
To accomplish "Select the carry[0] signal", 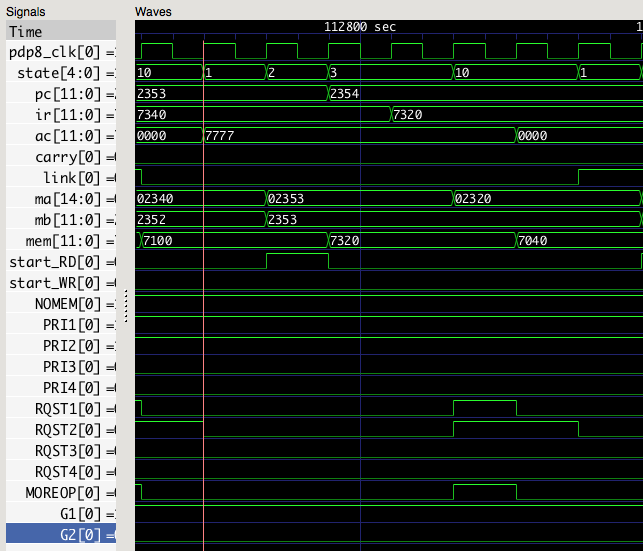I will (x=61, y=157).
